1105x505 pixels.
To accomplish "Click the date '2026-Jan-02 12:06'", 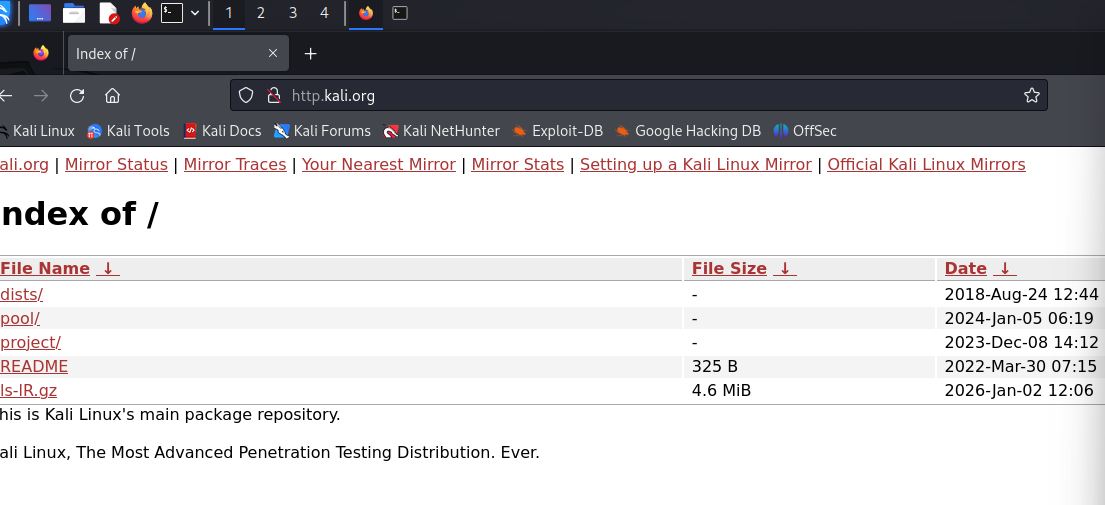I will tap(1019, 391).
